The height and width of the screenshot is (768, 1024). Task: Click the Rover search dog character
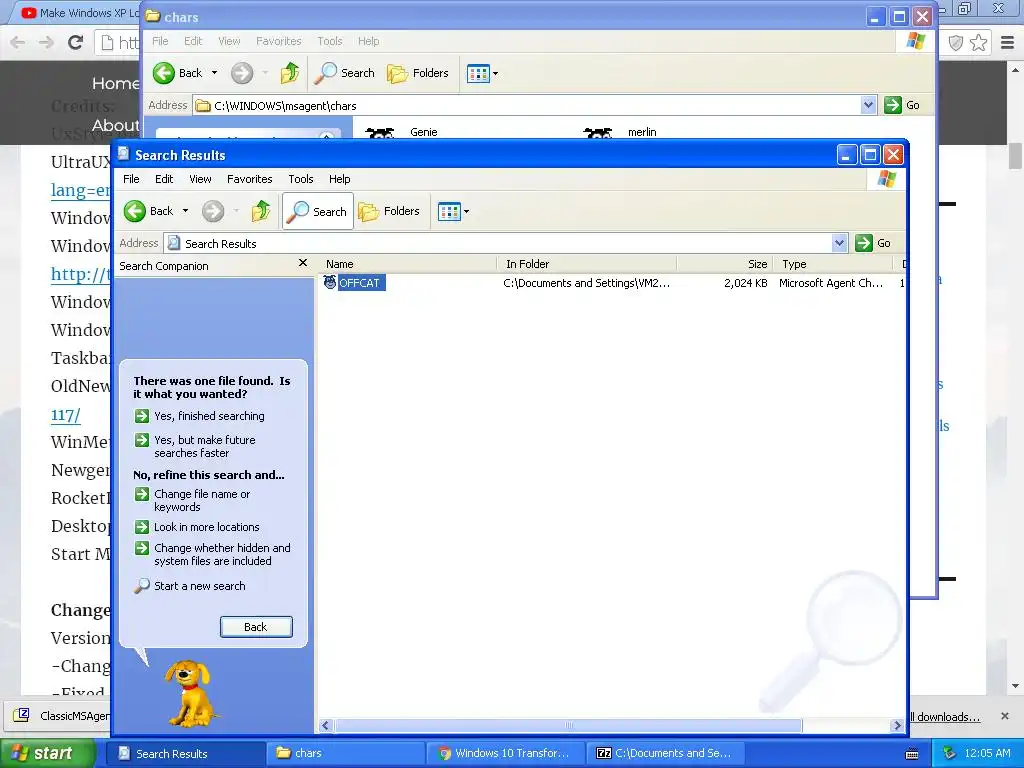[191, 692]
